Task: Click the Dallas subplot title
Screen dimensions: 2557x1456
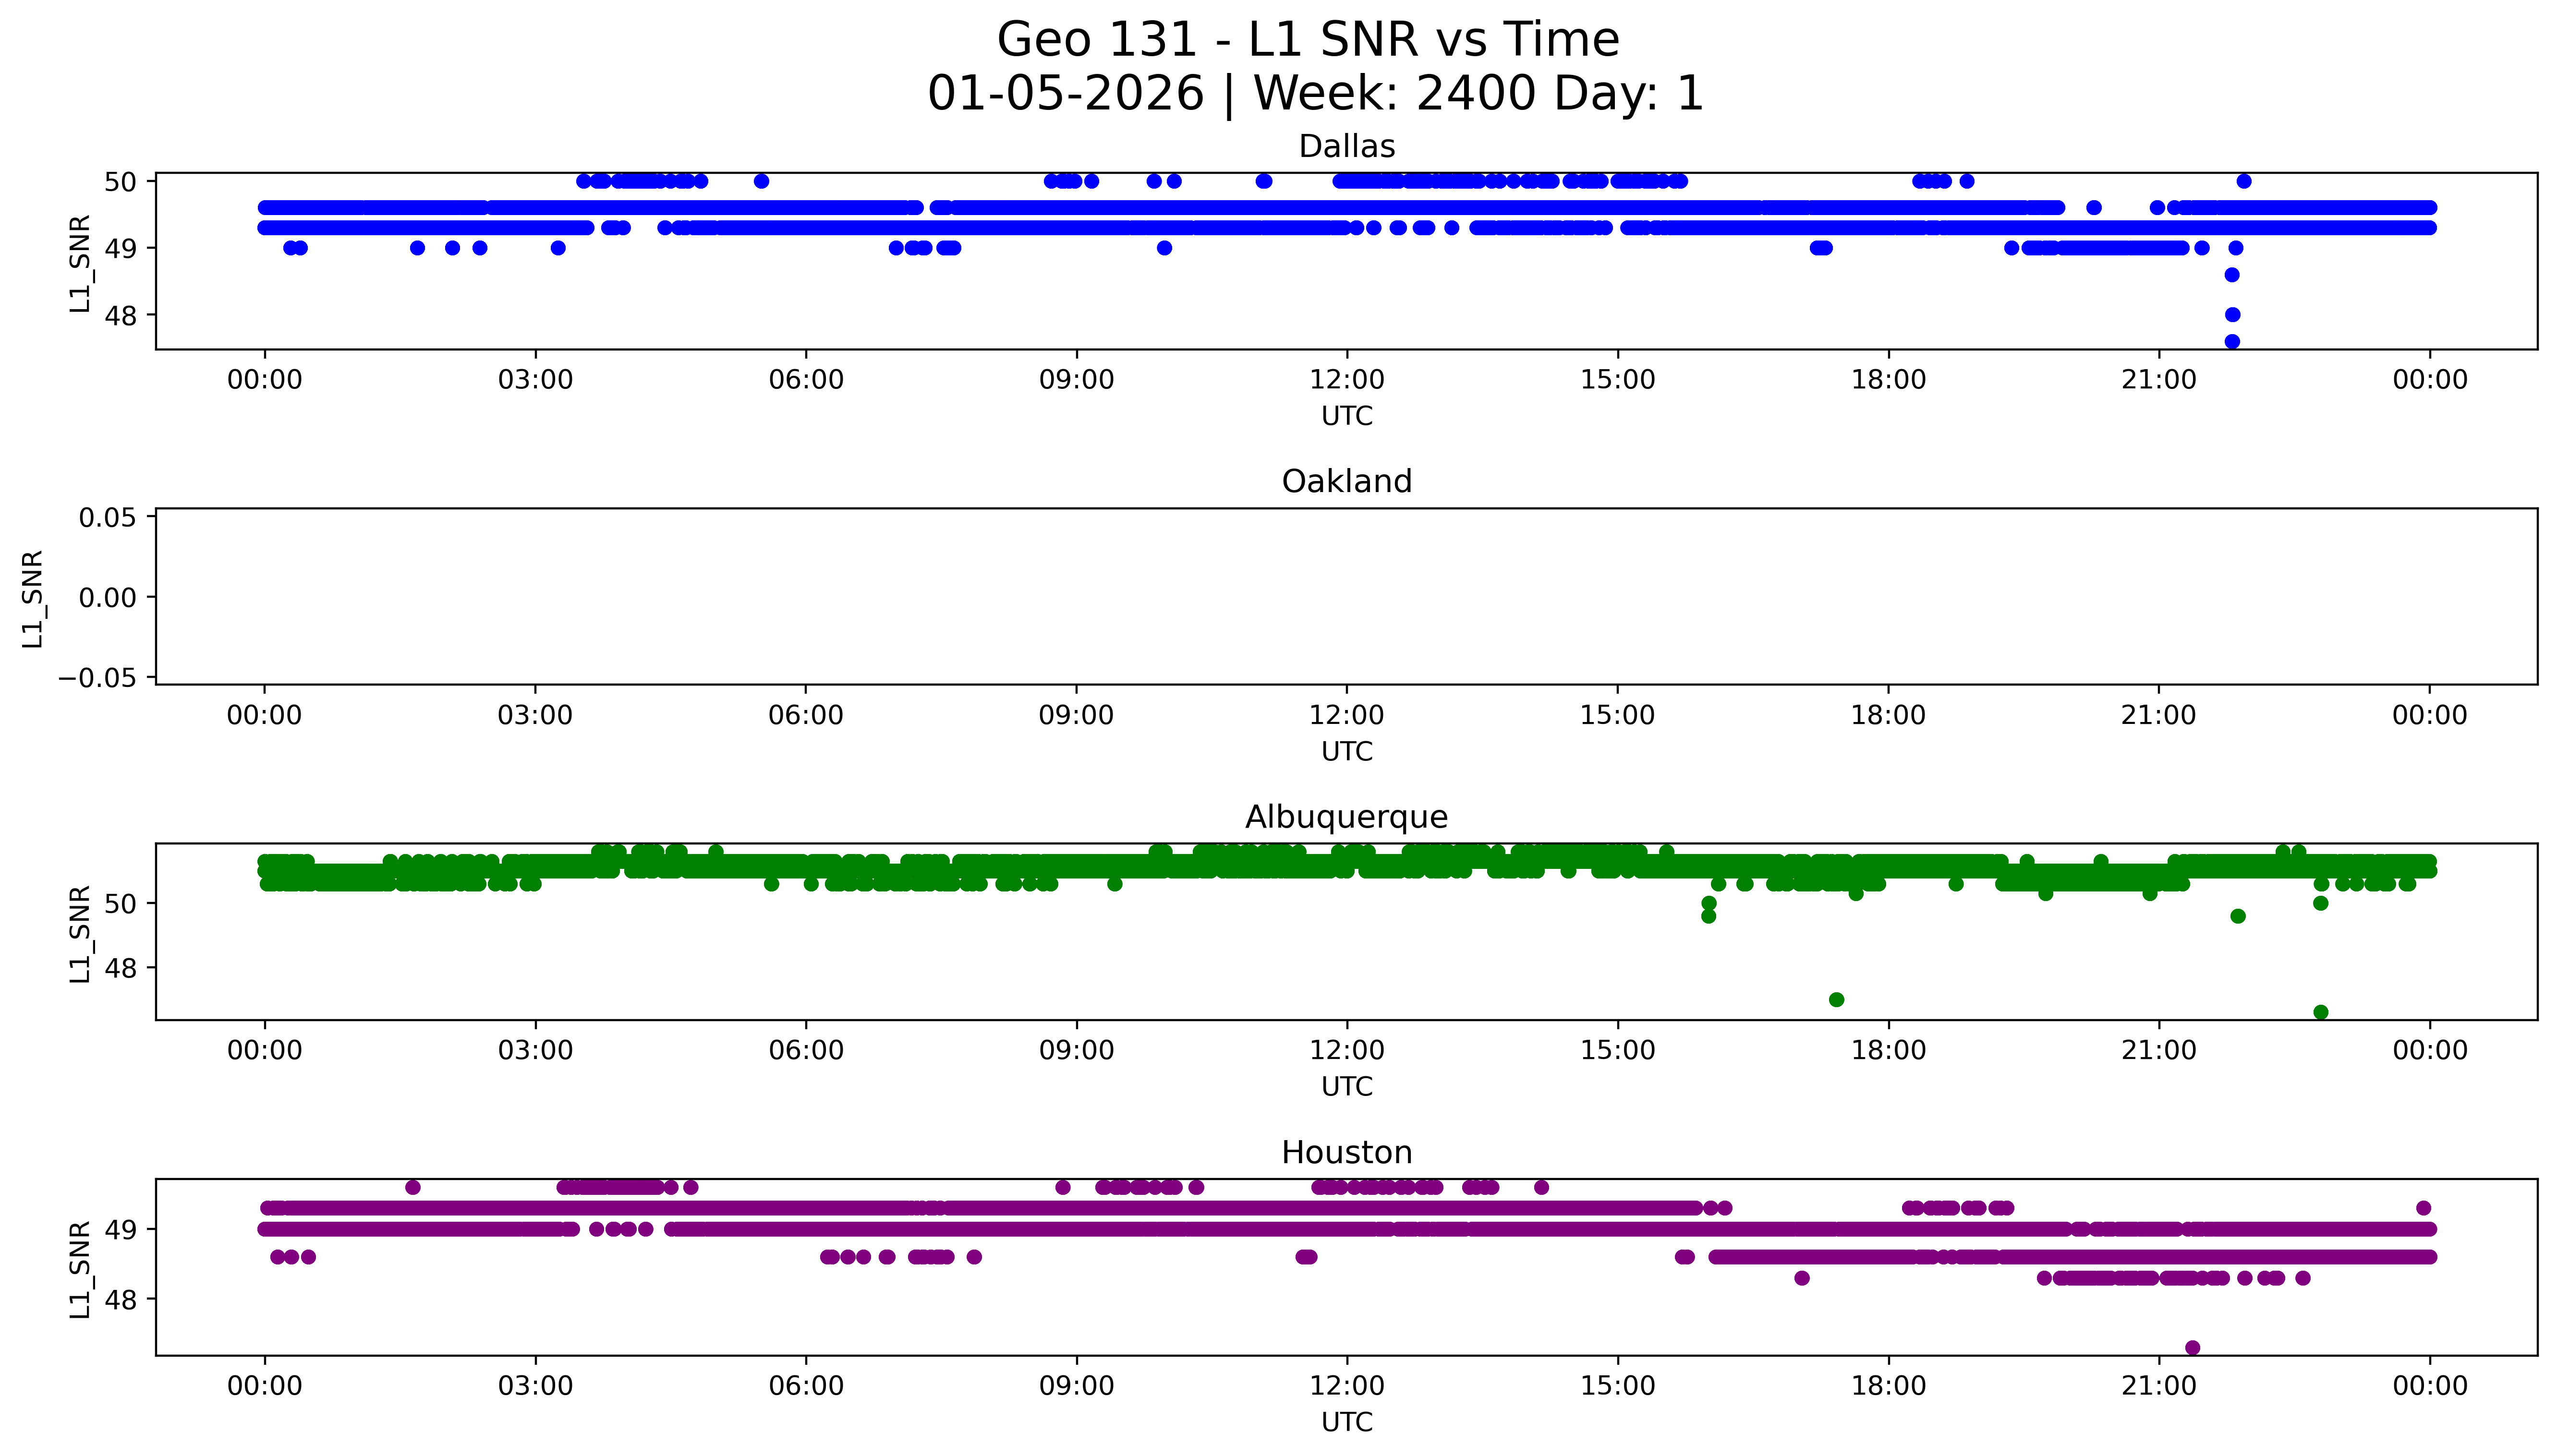Action: [1346, 147]
